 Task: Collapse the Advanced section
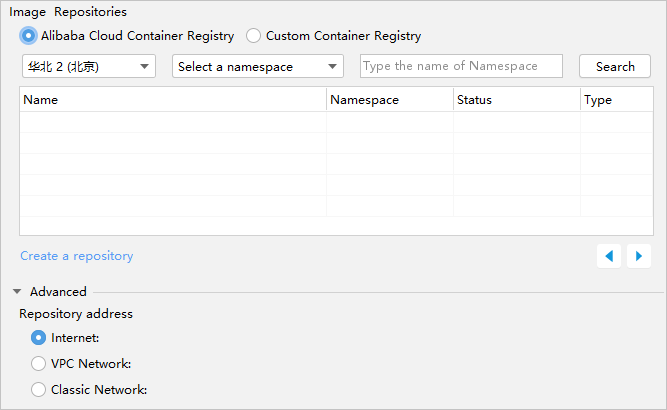[17, 292]
